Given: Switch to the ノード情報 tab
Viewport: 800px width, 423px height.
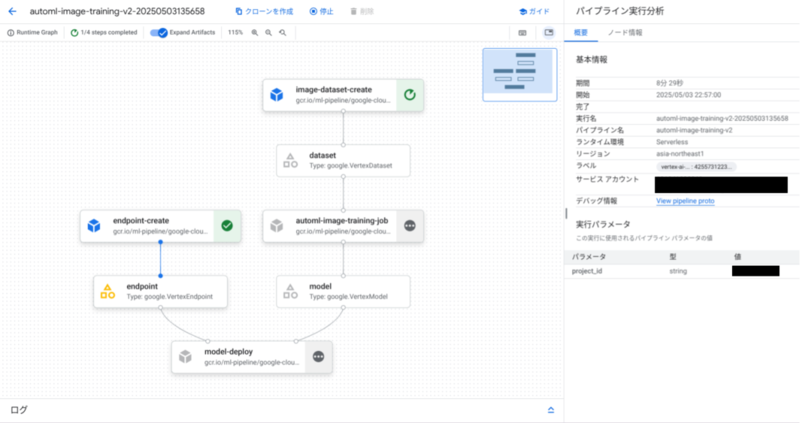Looking at the screenshot, I should (624, 33).
